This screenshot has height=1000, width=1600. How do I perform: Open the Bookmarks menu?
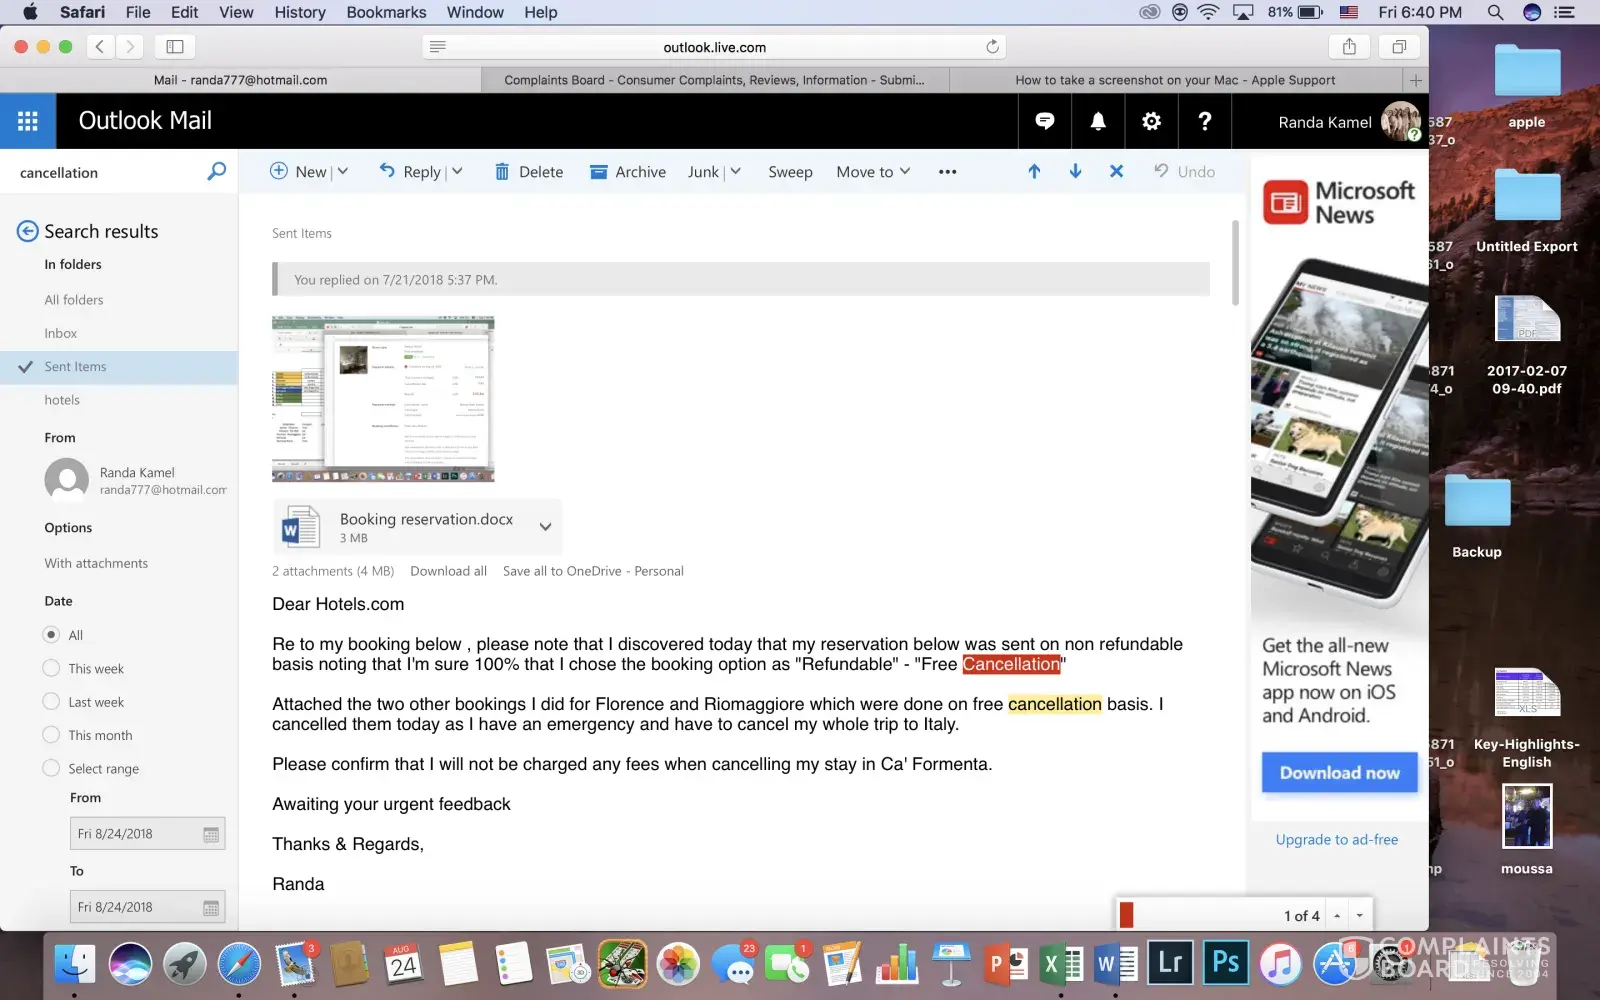(386, 12)
